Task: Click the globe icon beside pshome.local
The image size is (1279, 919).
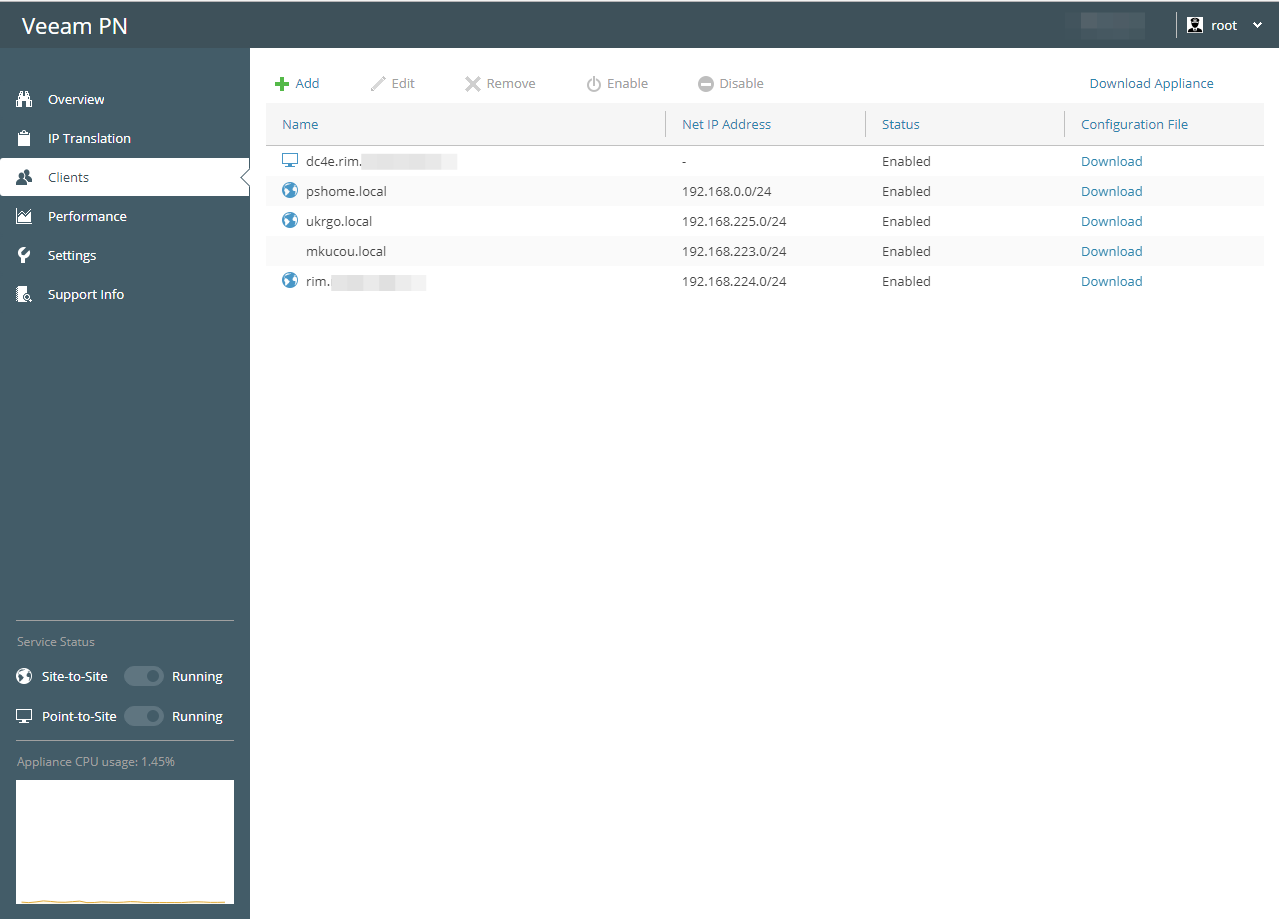Action: (290, 191)
